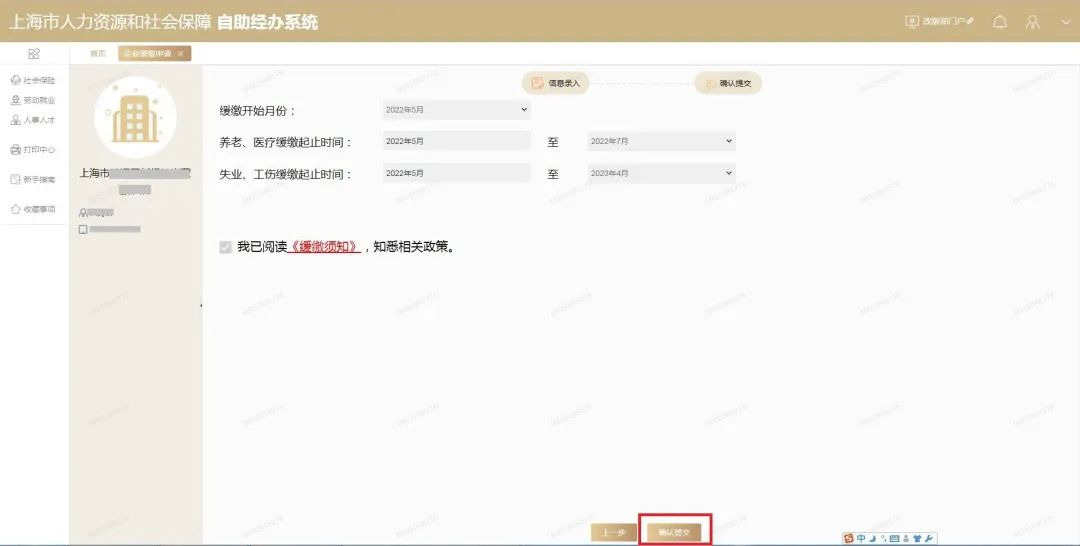The width and height of the screenshot is (1080, 546).
Task: Click the 确认提交 button
Action: pyautogui.click(x=674, y=533)
